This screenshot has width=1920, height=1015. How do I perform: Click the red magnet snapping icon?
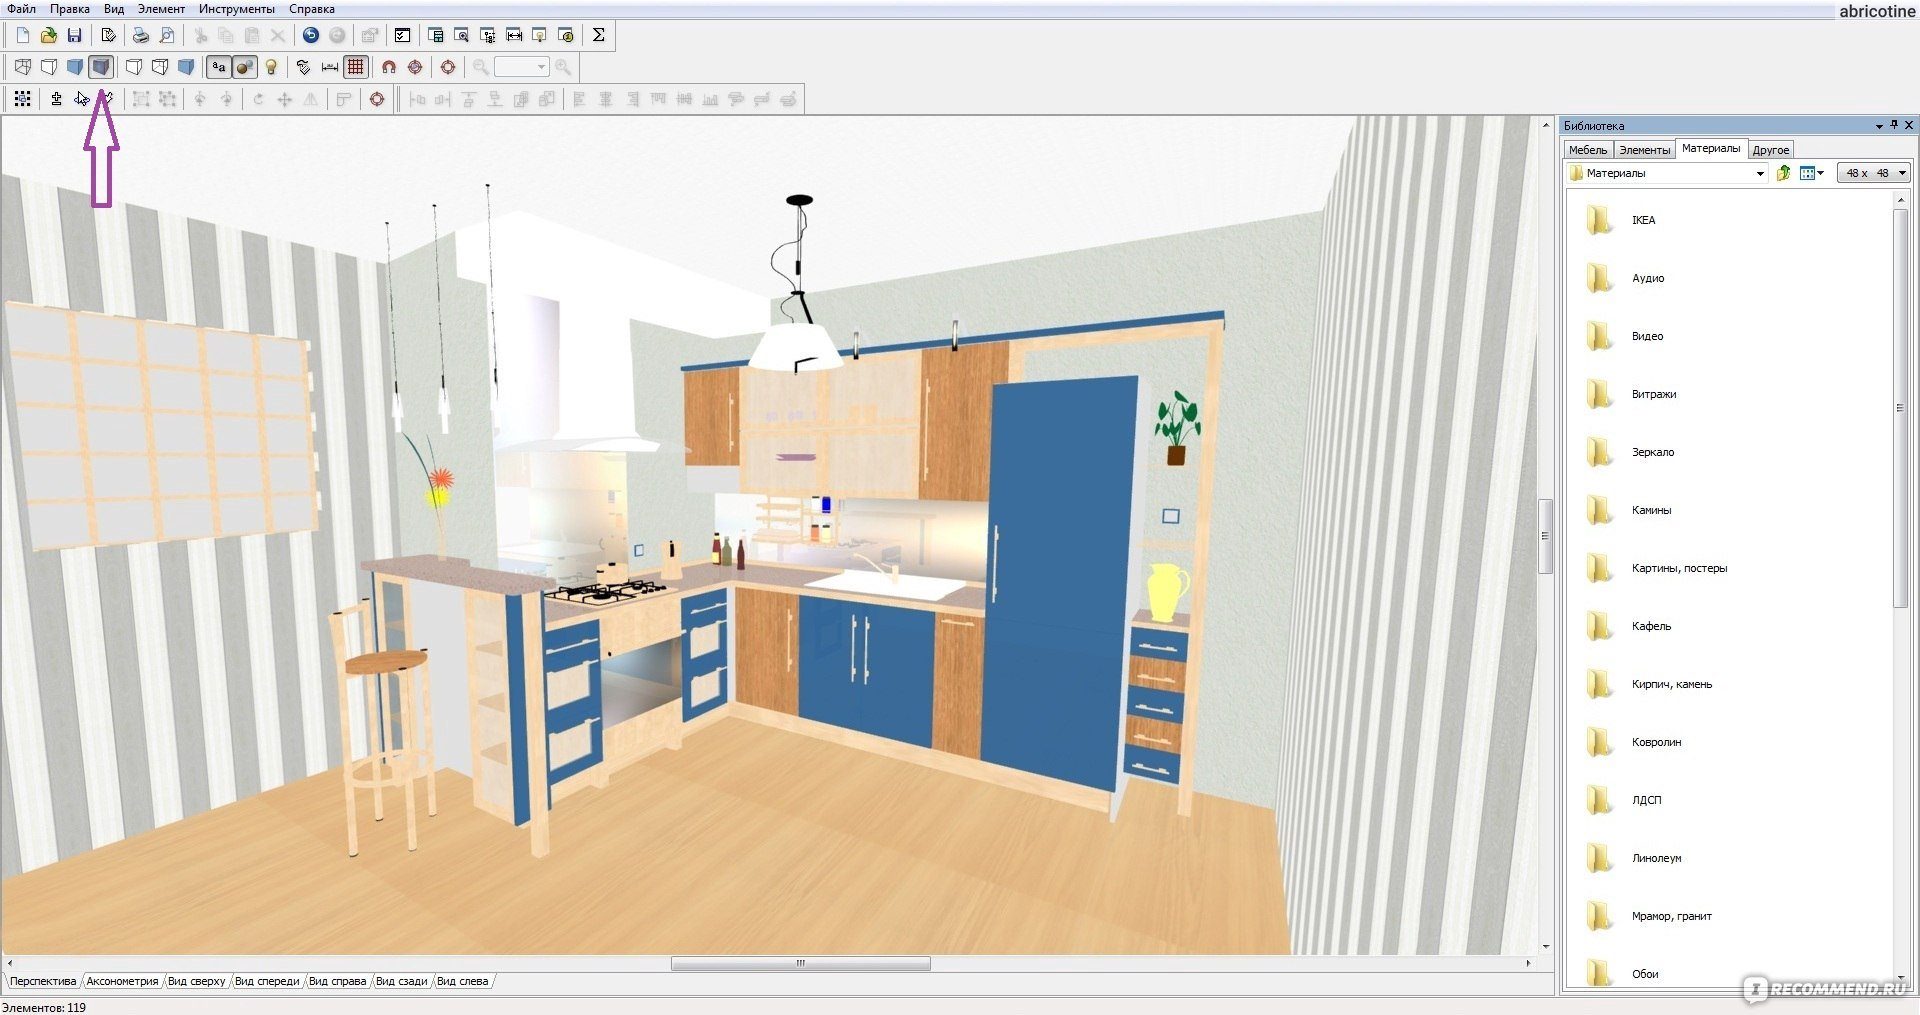[389, 68]
